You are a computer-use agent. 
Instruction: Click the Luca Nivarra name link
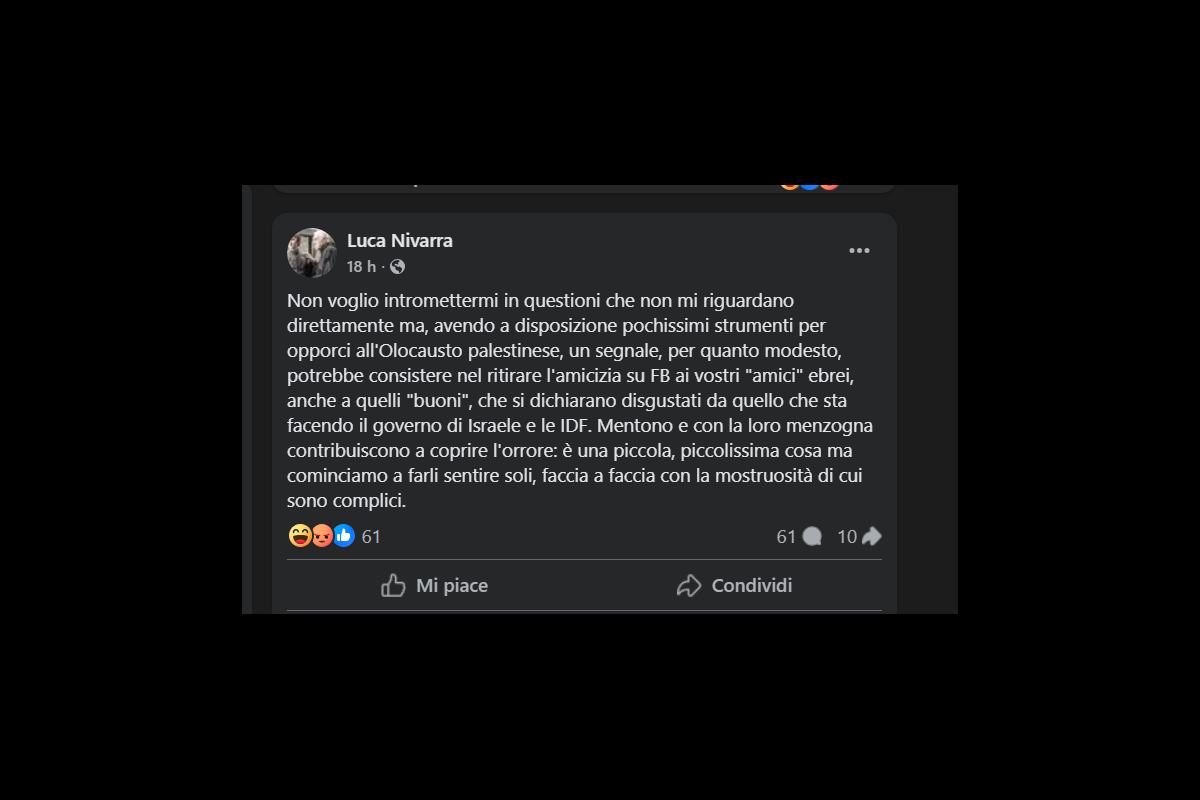tap(399, 240)
